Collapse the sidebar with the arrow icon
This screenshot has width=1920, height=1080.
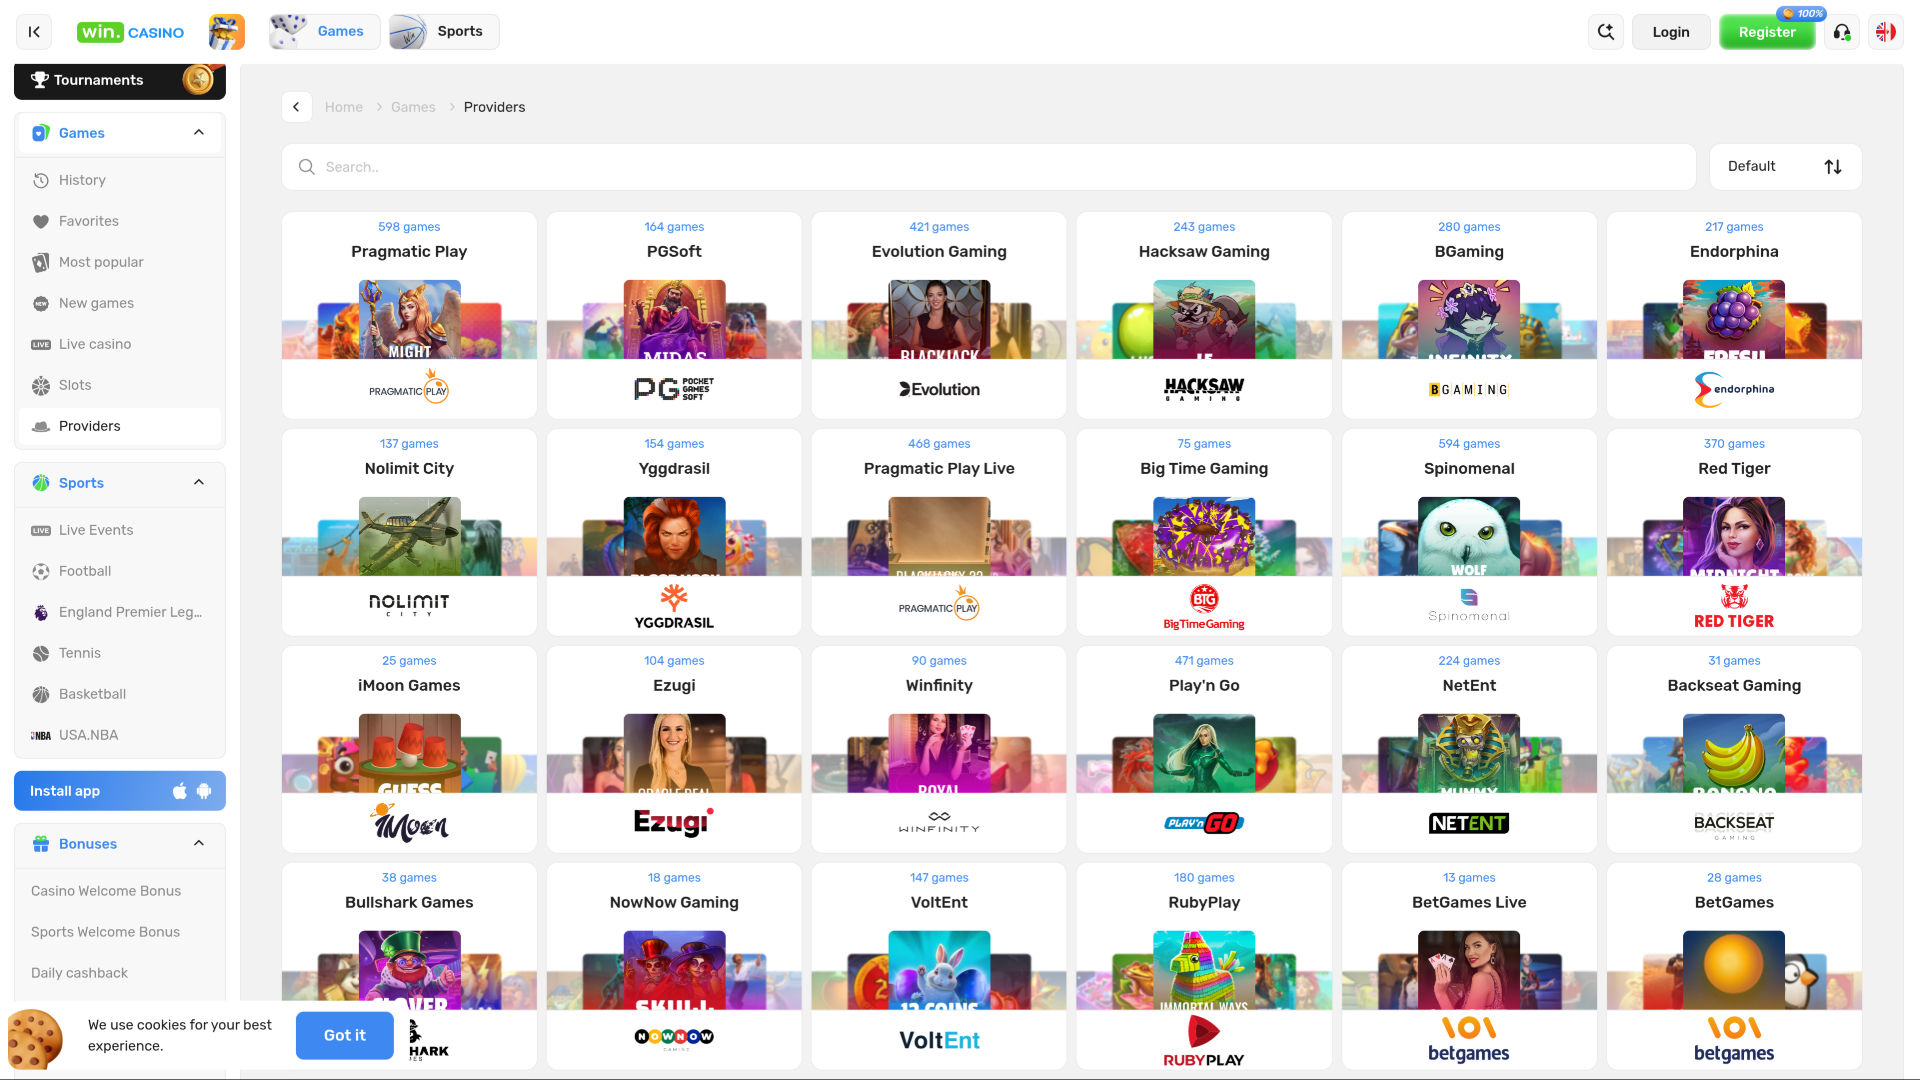click(34, 32)
